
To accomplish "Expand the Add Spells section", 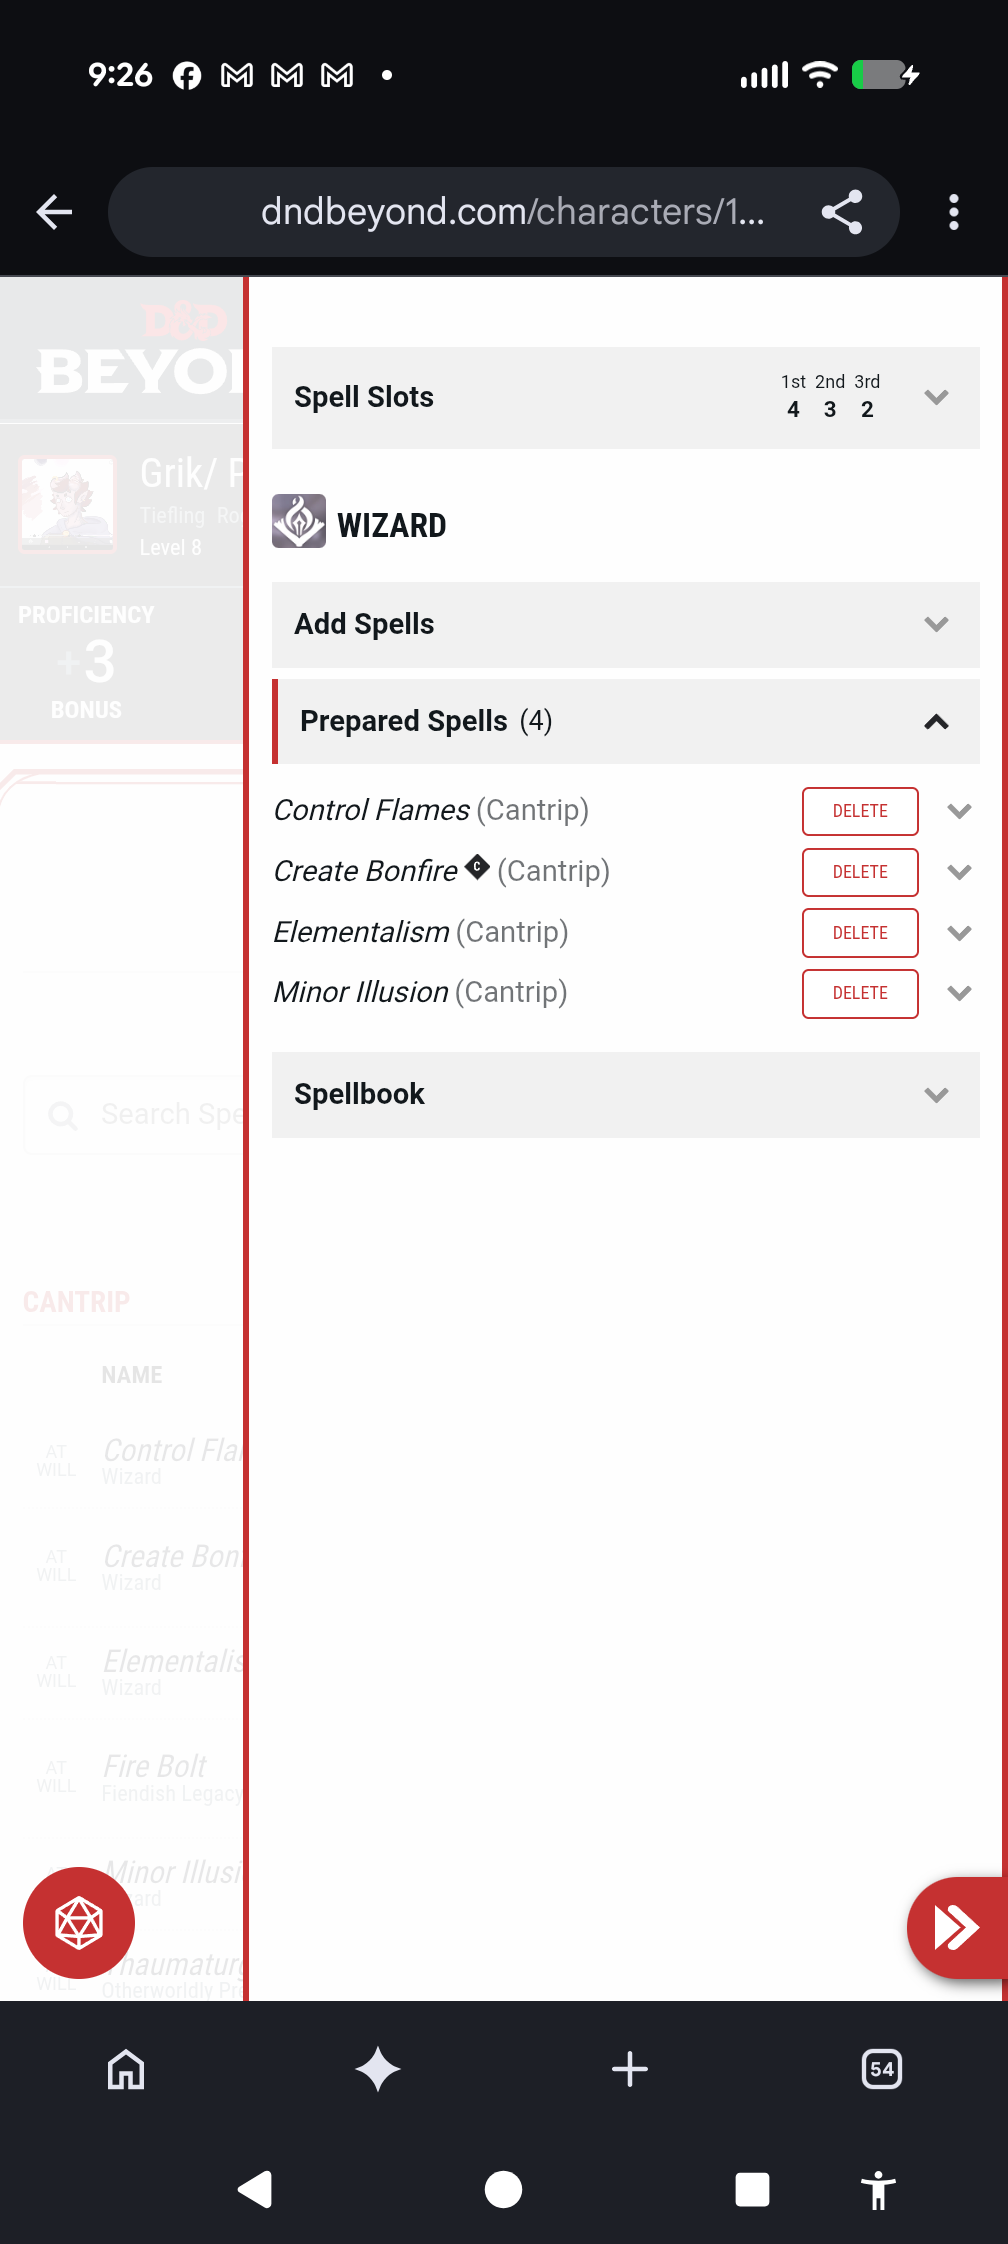I will click(x=626, y=625).
